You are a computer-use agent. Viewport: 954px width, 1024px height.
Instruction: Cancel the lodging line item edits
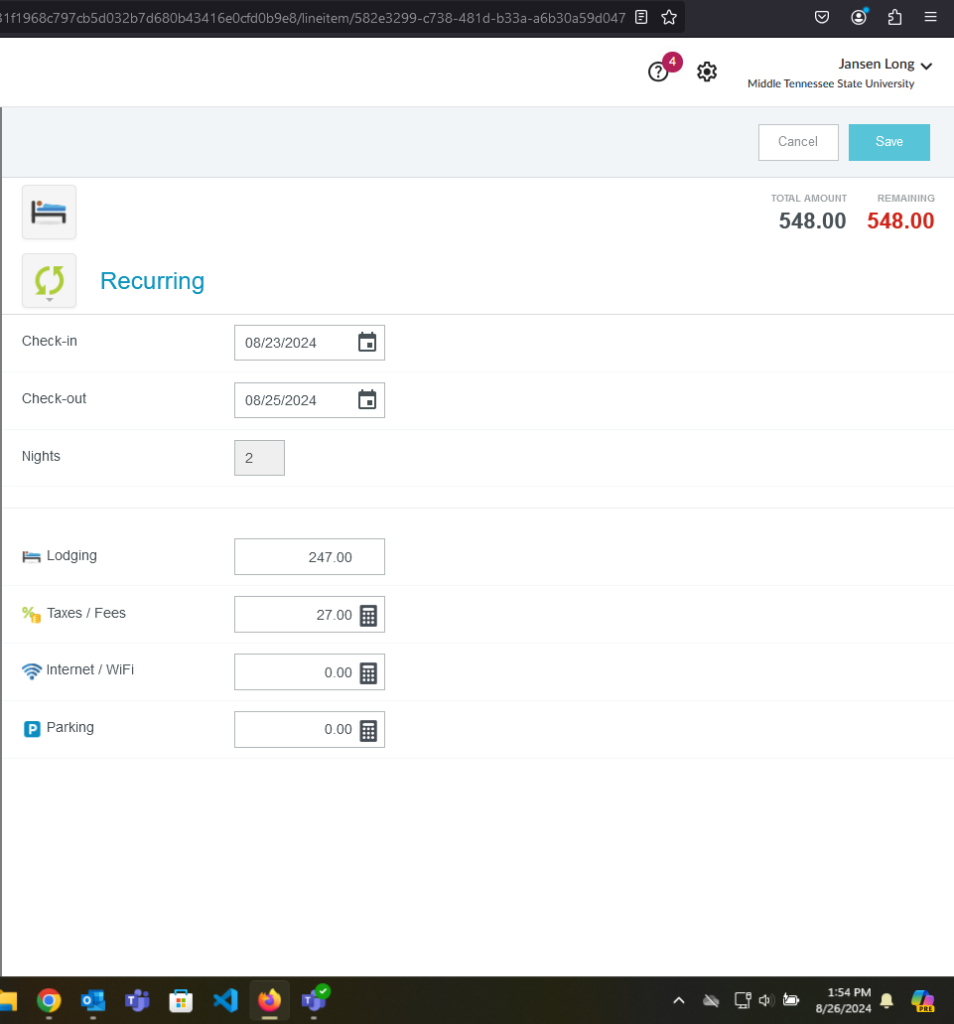click(x=798, y=142)
